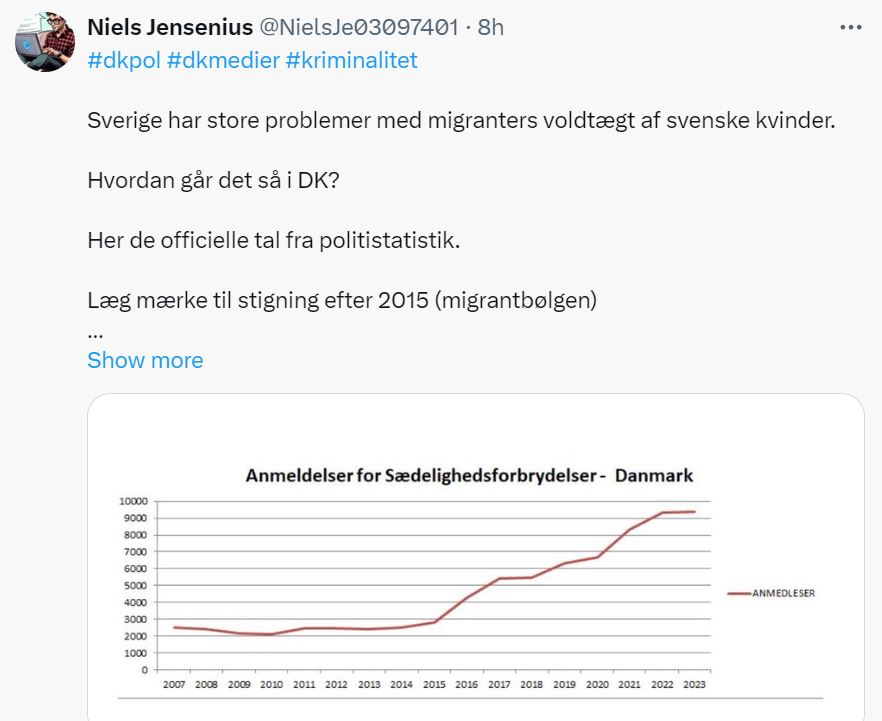Follow the #kriminalitet hashtag link

click(351, 60)
